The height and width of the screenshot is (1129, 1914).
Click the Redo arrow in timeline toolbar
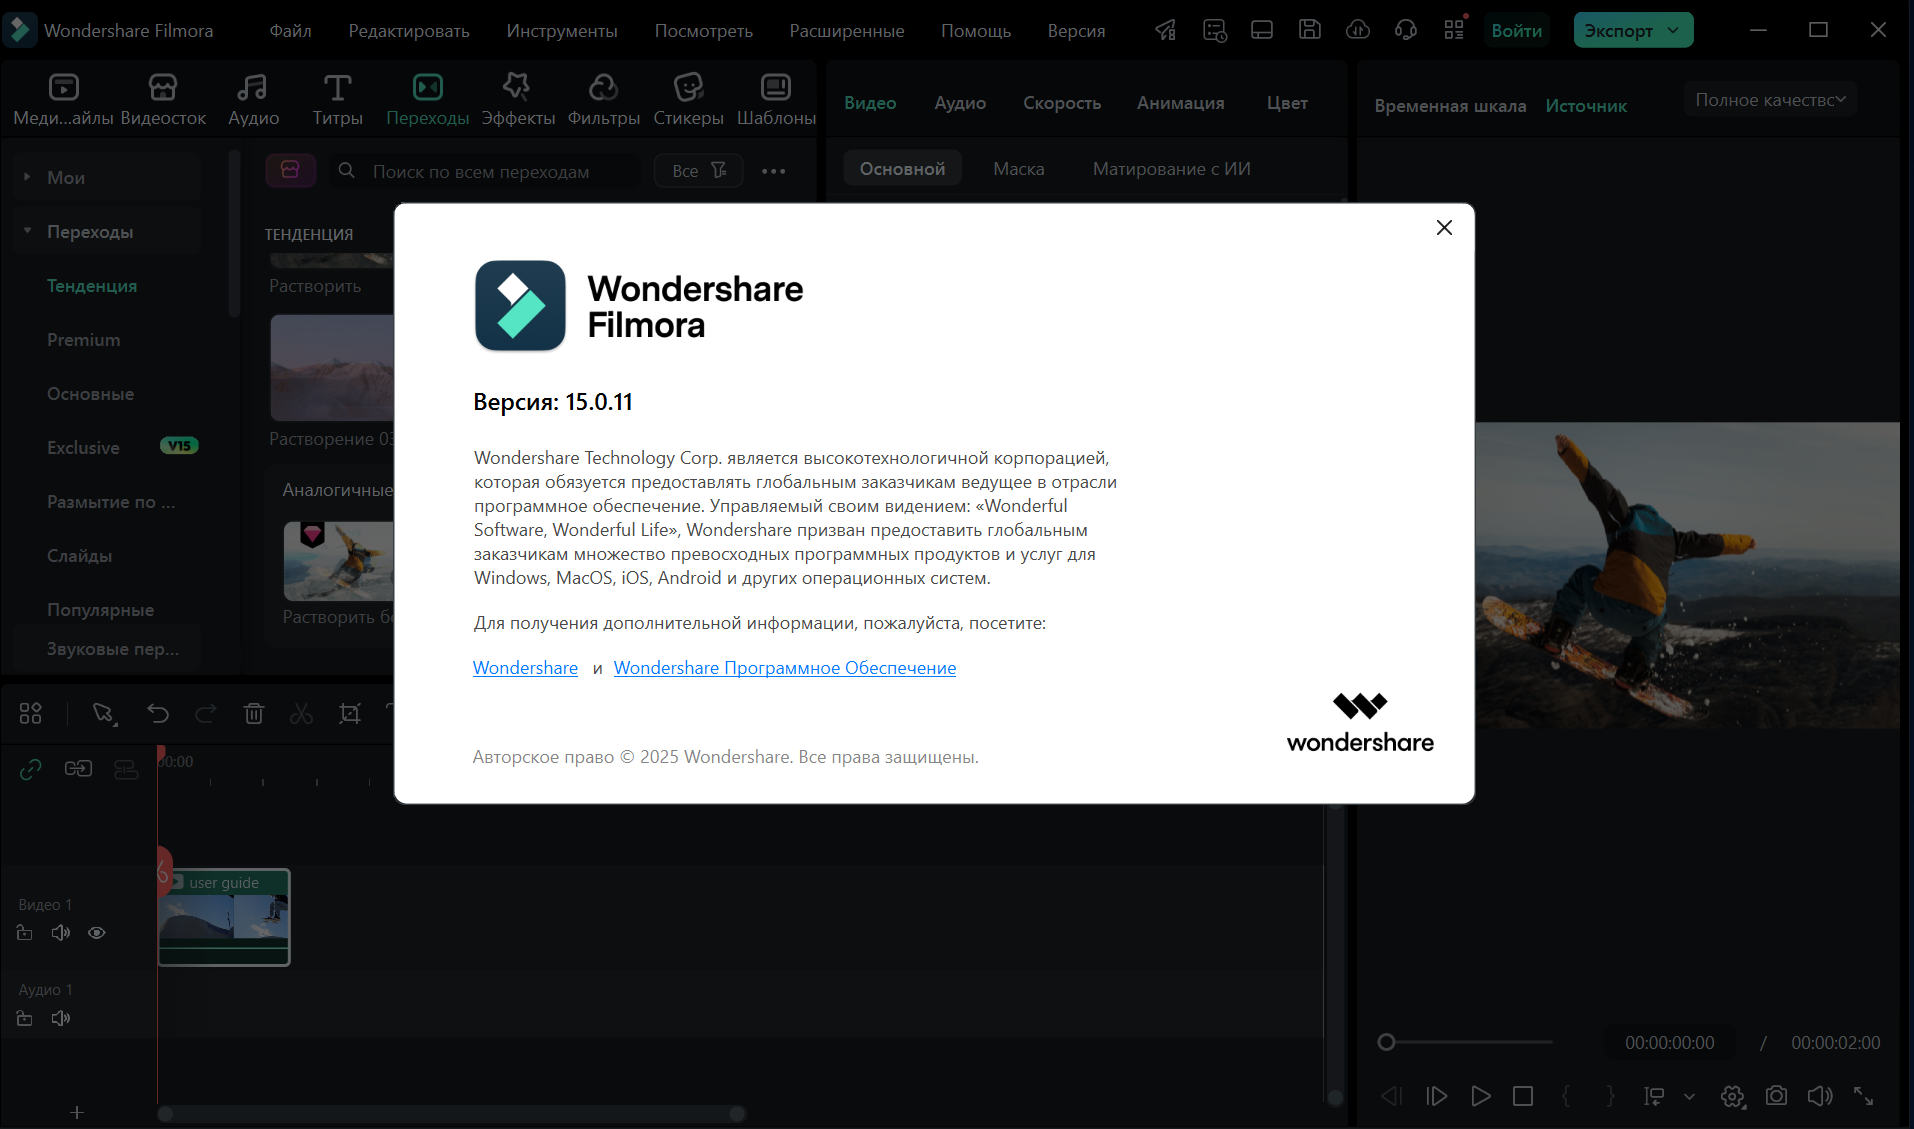tap(206, 713)
